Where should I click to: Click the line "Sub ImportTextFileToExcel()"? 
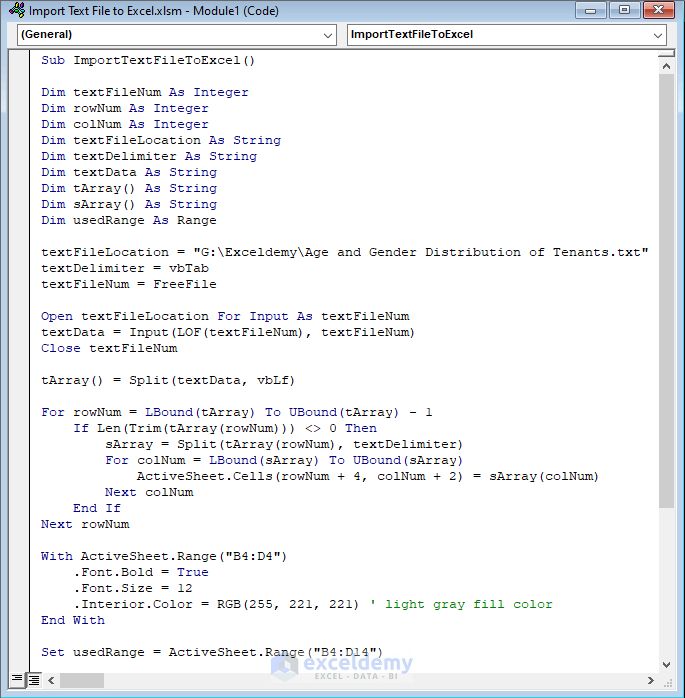pyautogui.click(x=148, y=60)
